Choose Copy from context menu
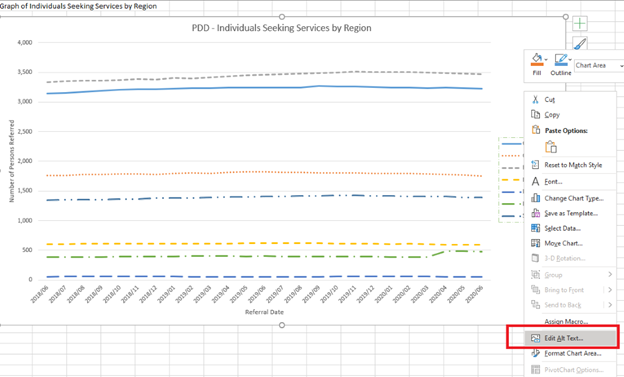The height and width of the screenshot is (377, 624). (552, 115)
